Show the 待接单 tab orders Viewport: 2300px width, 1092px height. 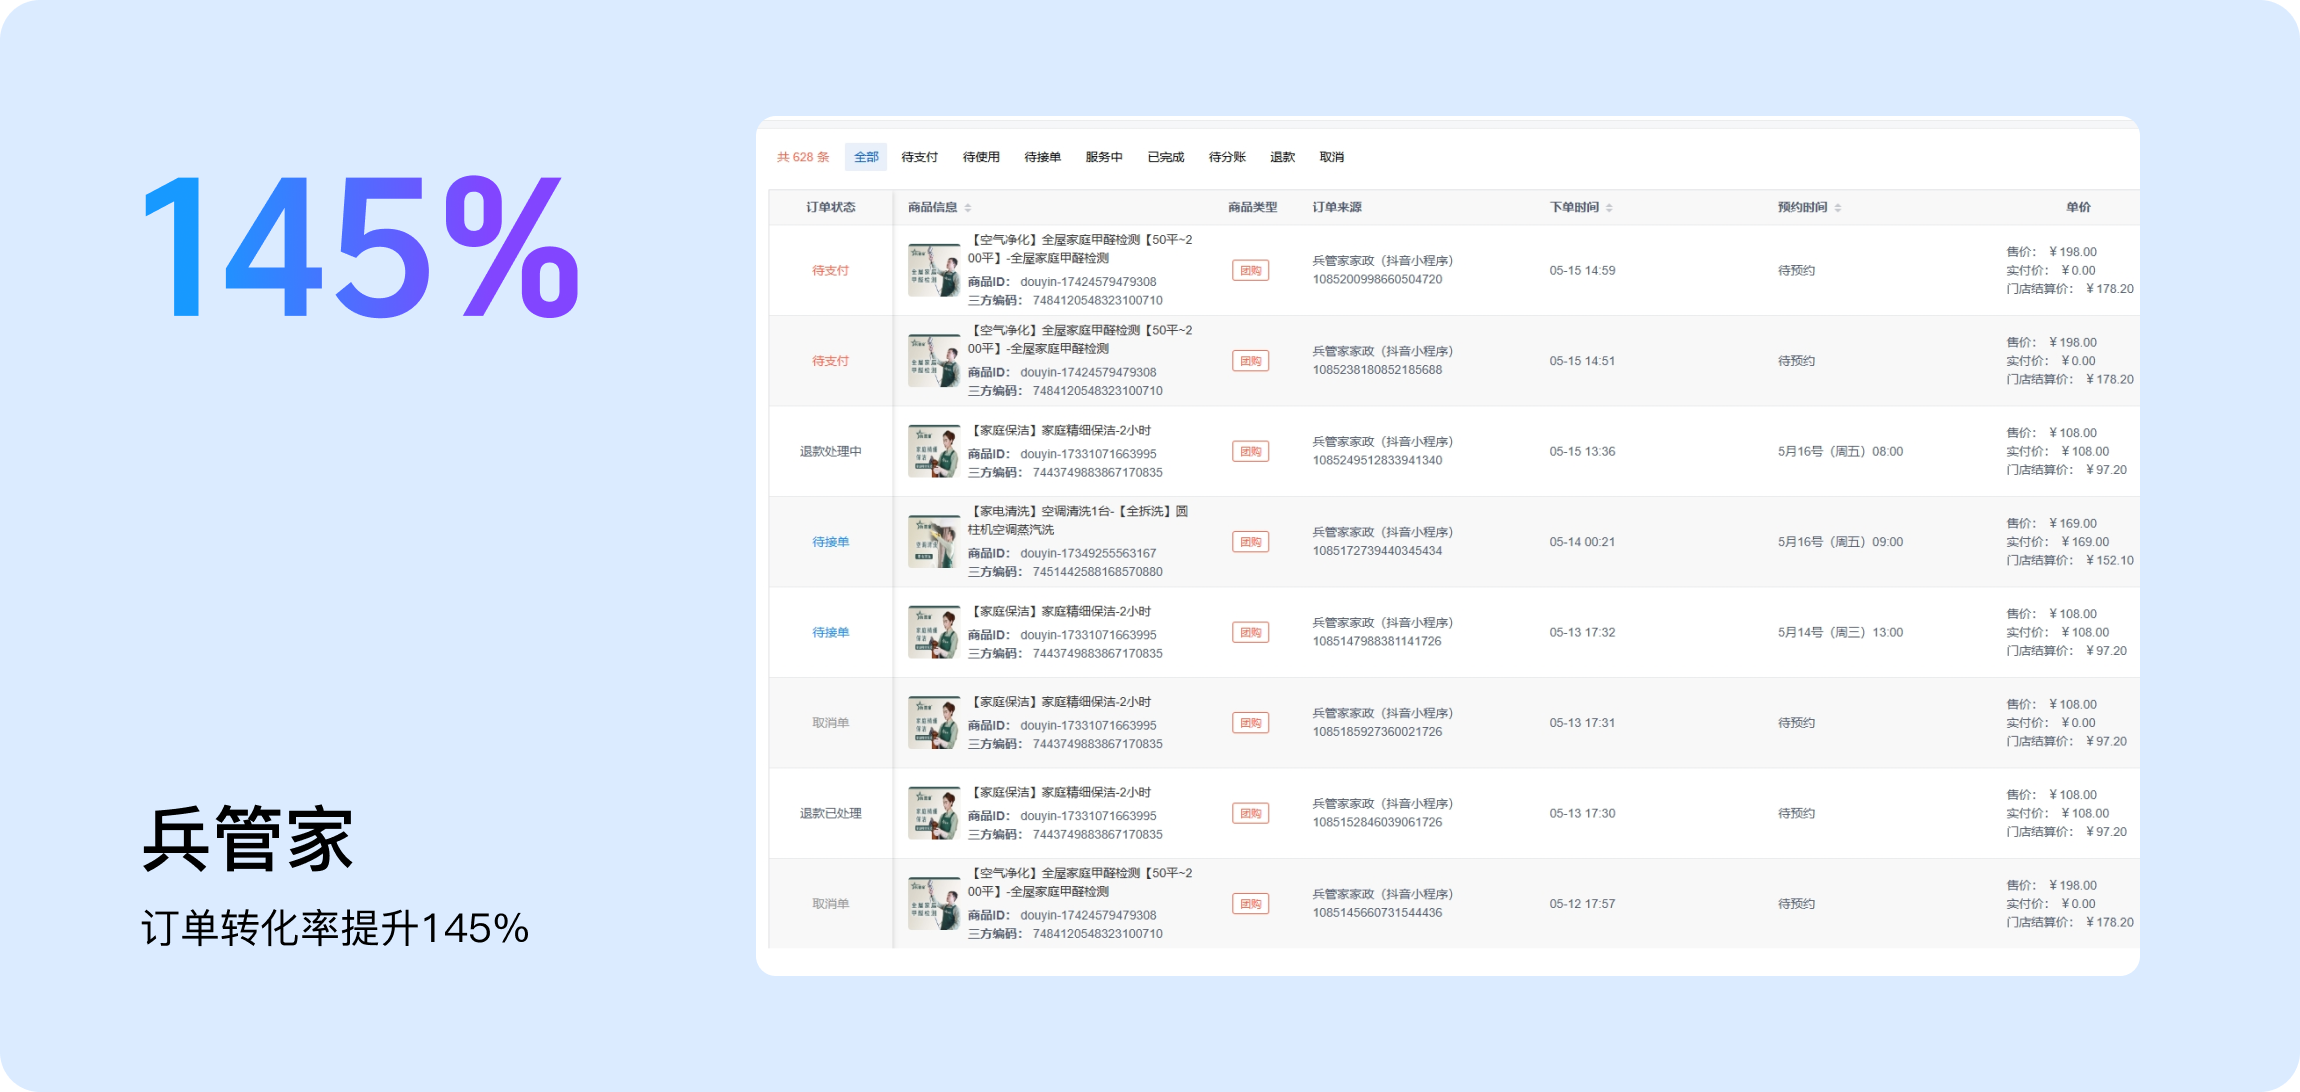[1042, 157]
